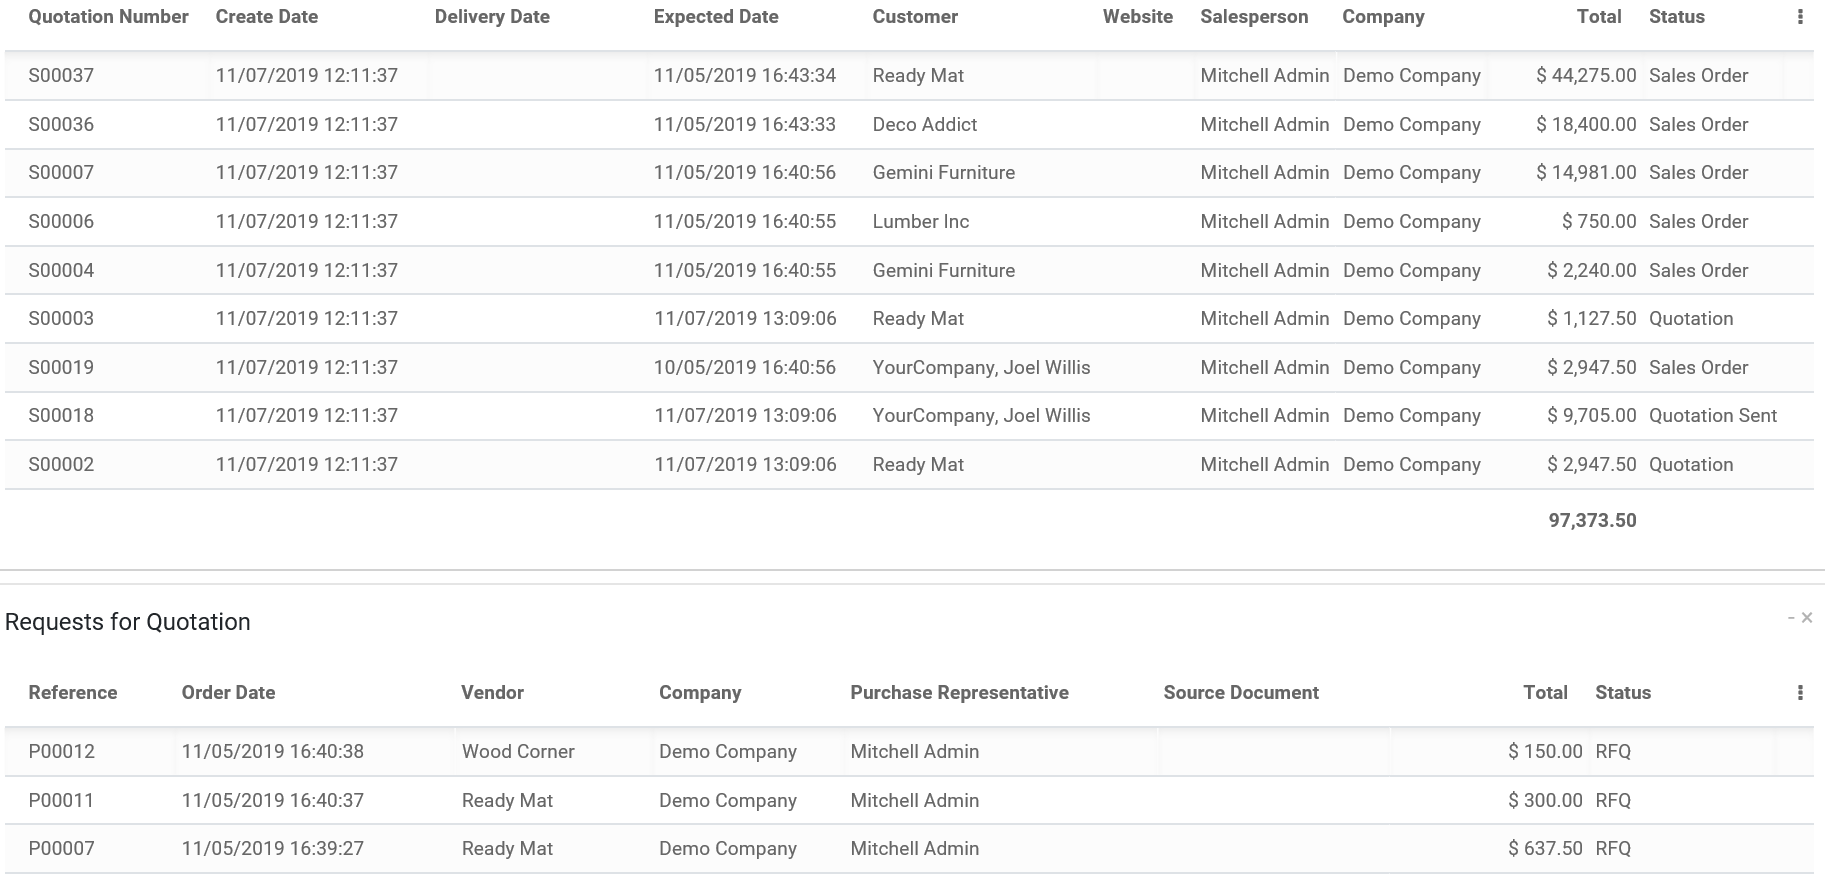The height and width of the screenshot is (874, 1825).
Task: Click $ 2,240.00 total cell
Action: coord(1592,271)
